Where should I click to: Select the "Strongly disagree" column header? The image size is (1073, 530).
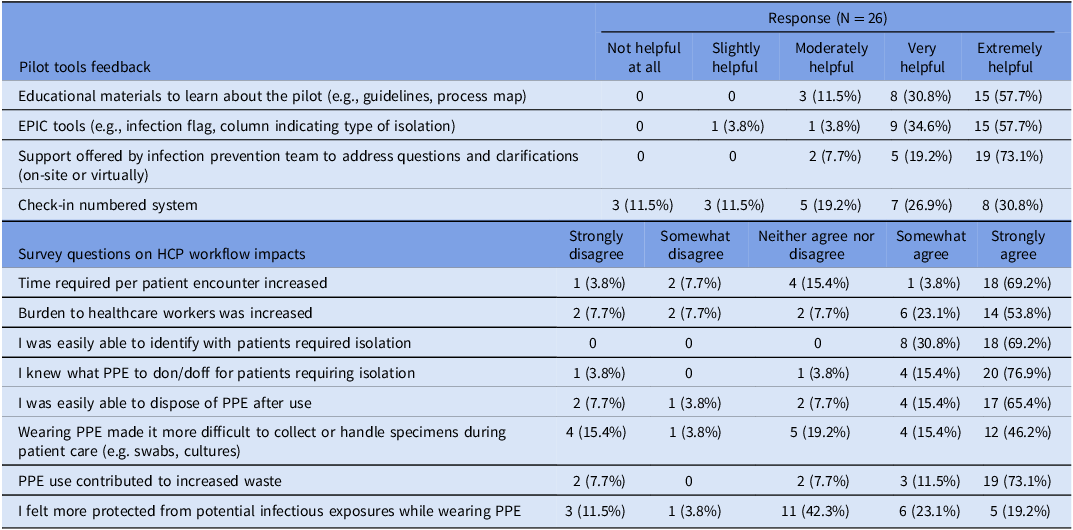[x=596, y=245]
